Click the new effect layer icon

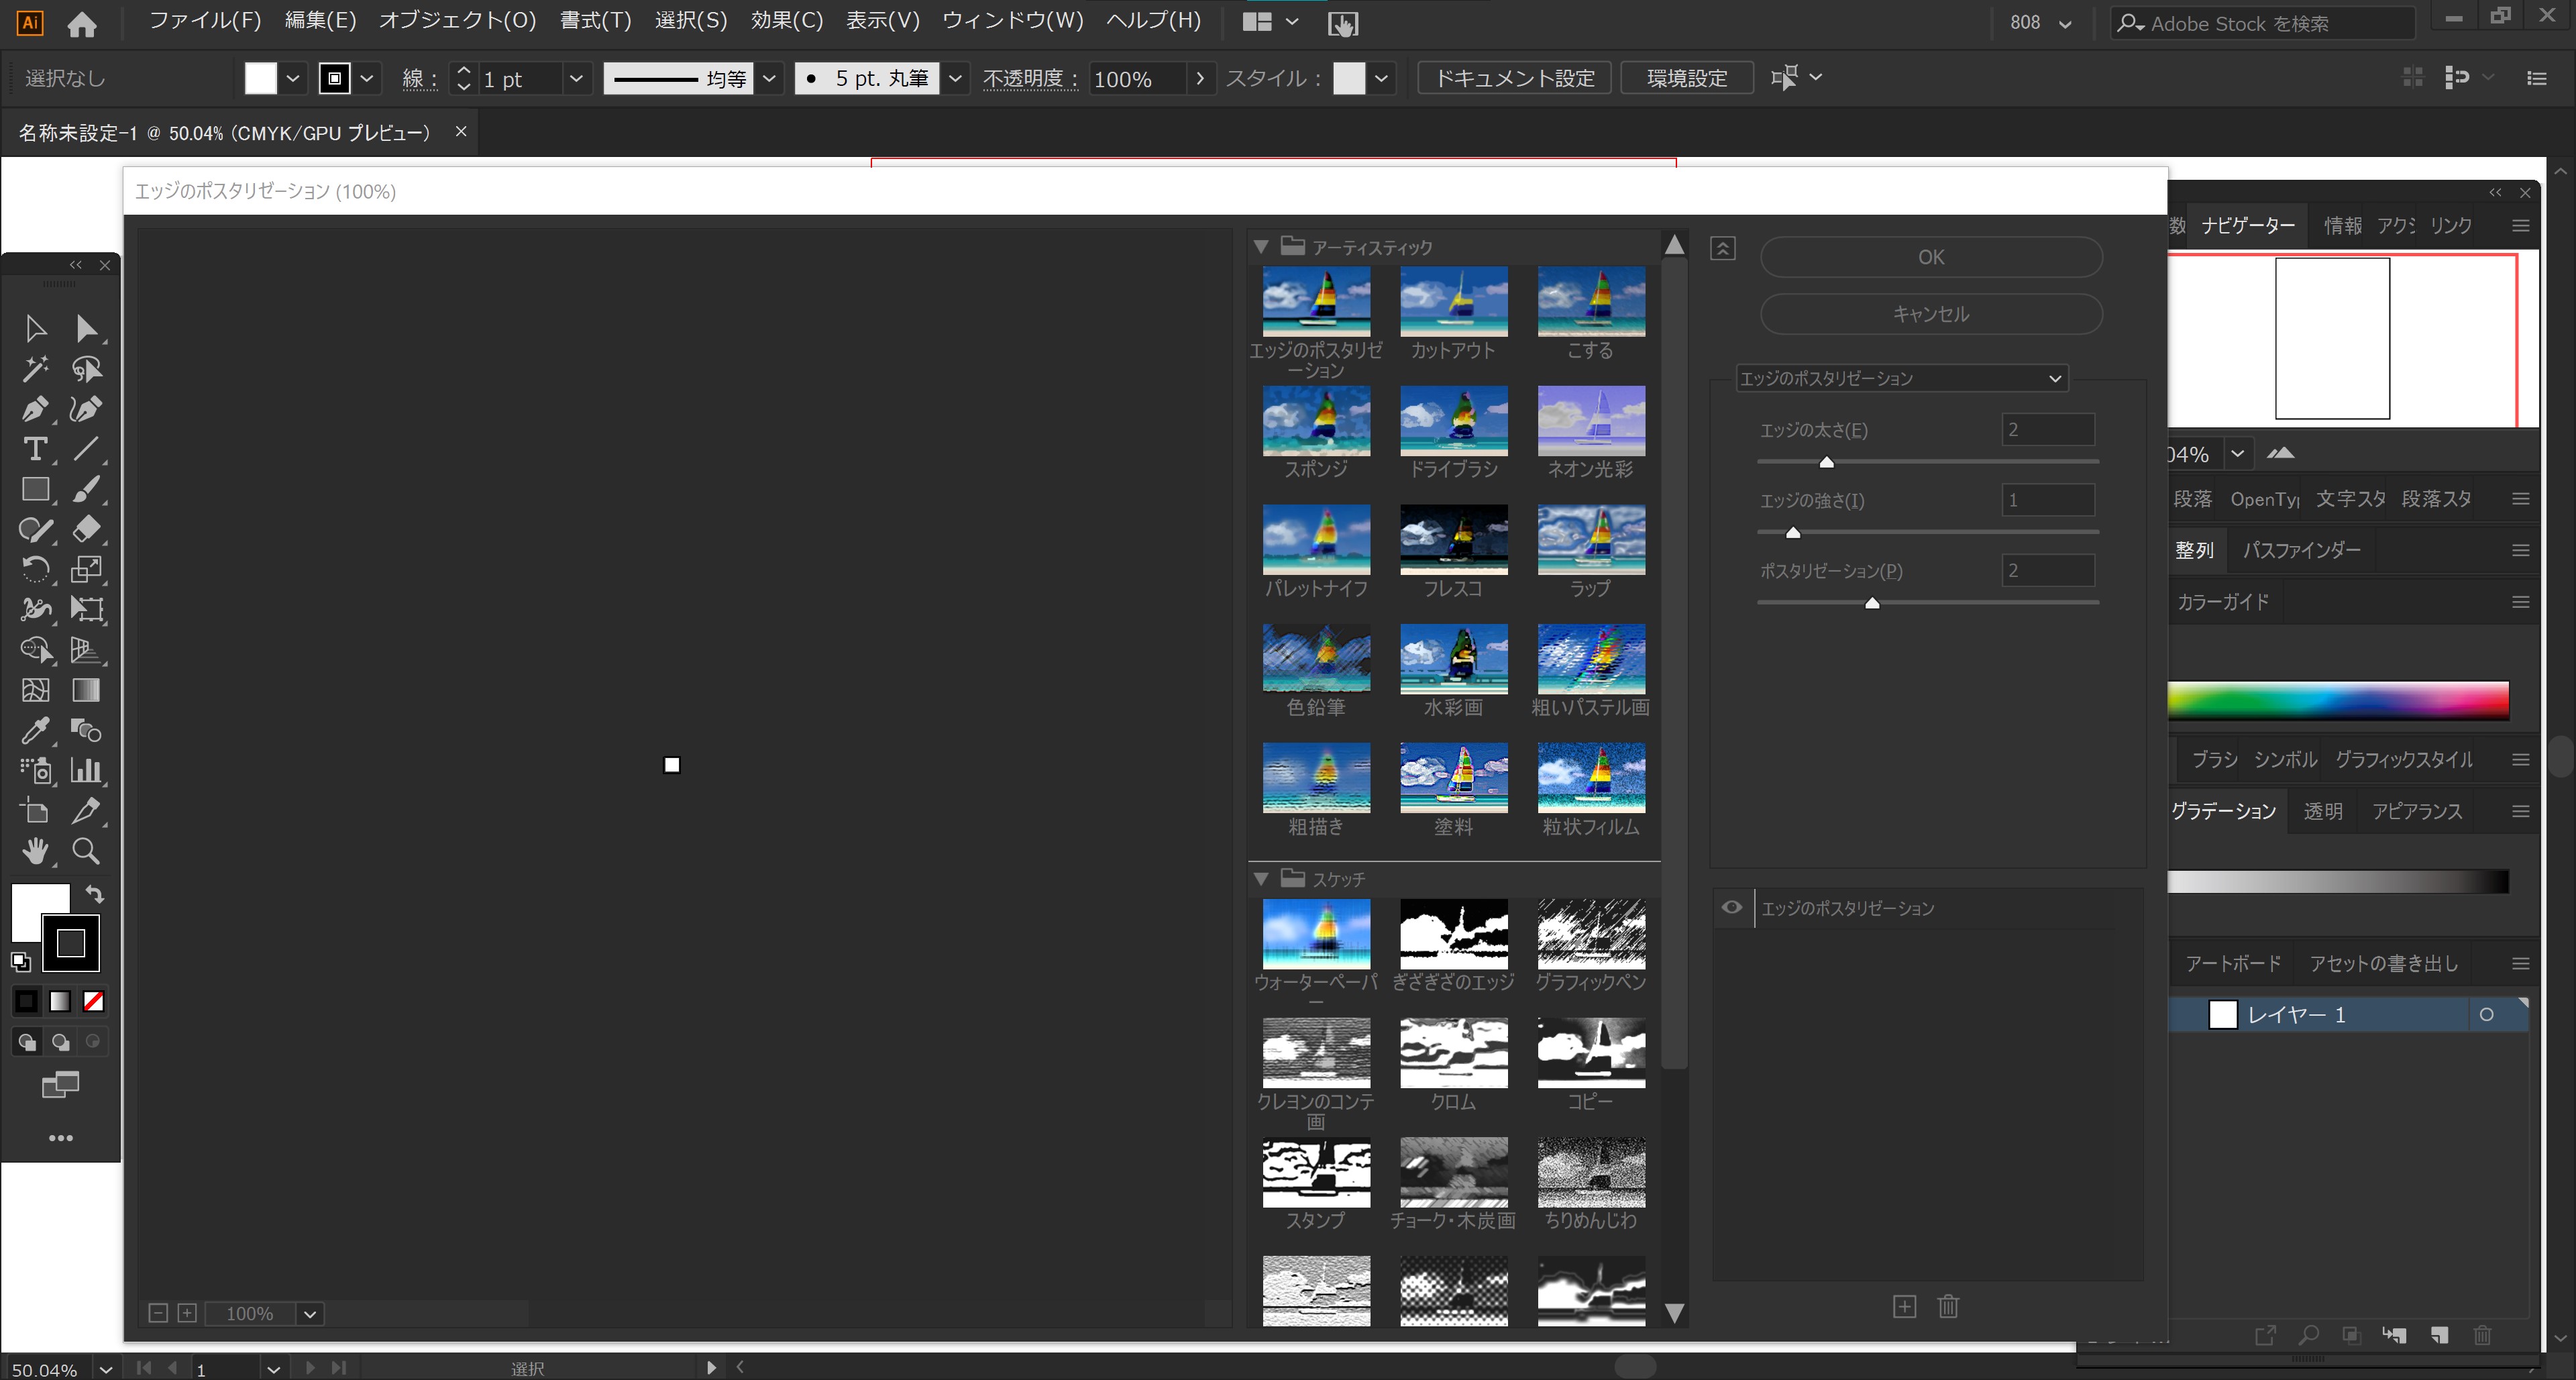click(x=1904, y=1306)
